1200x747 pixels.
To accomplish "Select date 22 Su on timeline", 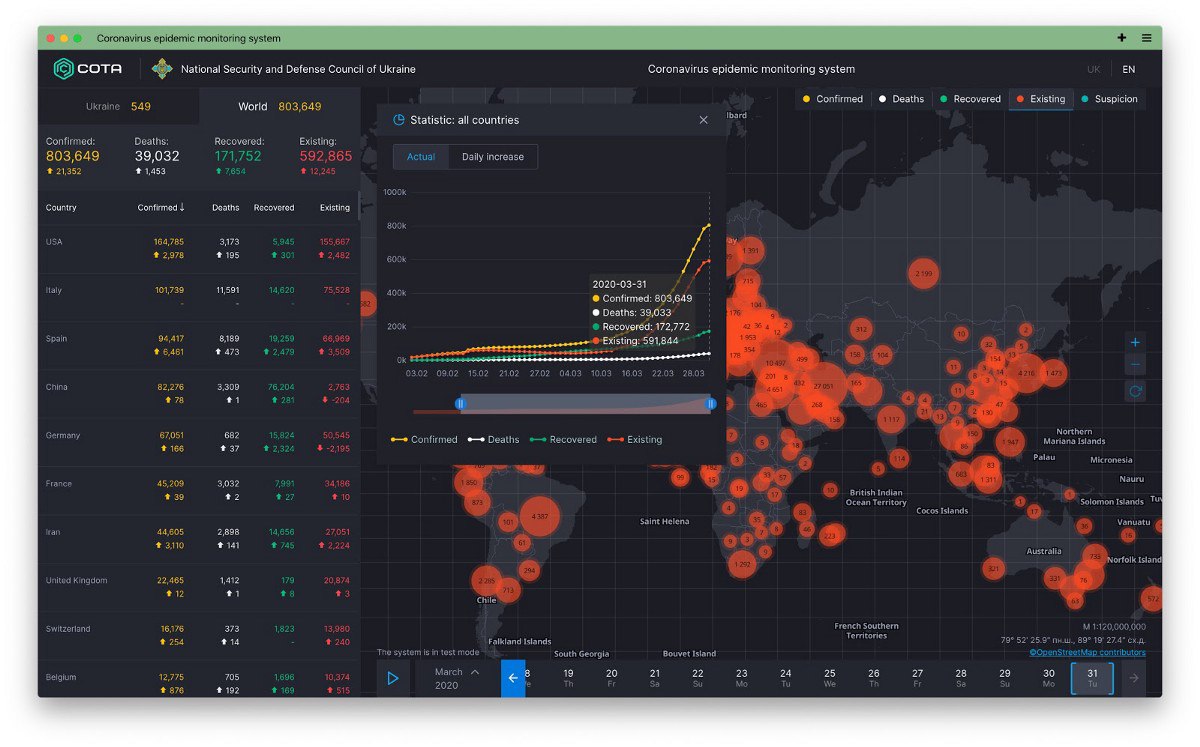I will click(x=698, y=678).
